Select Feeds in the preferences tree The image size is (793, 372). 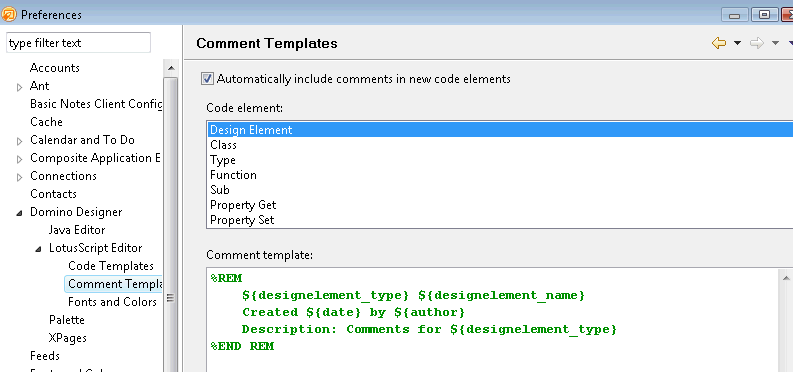(x=45, y=356)
